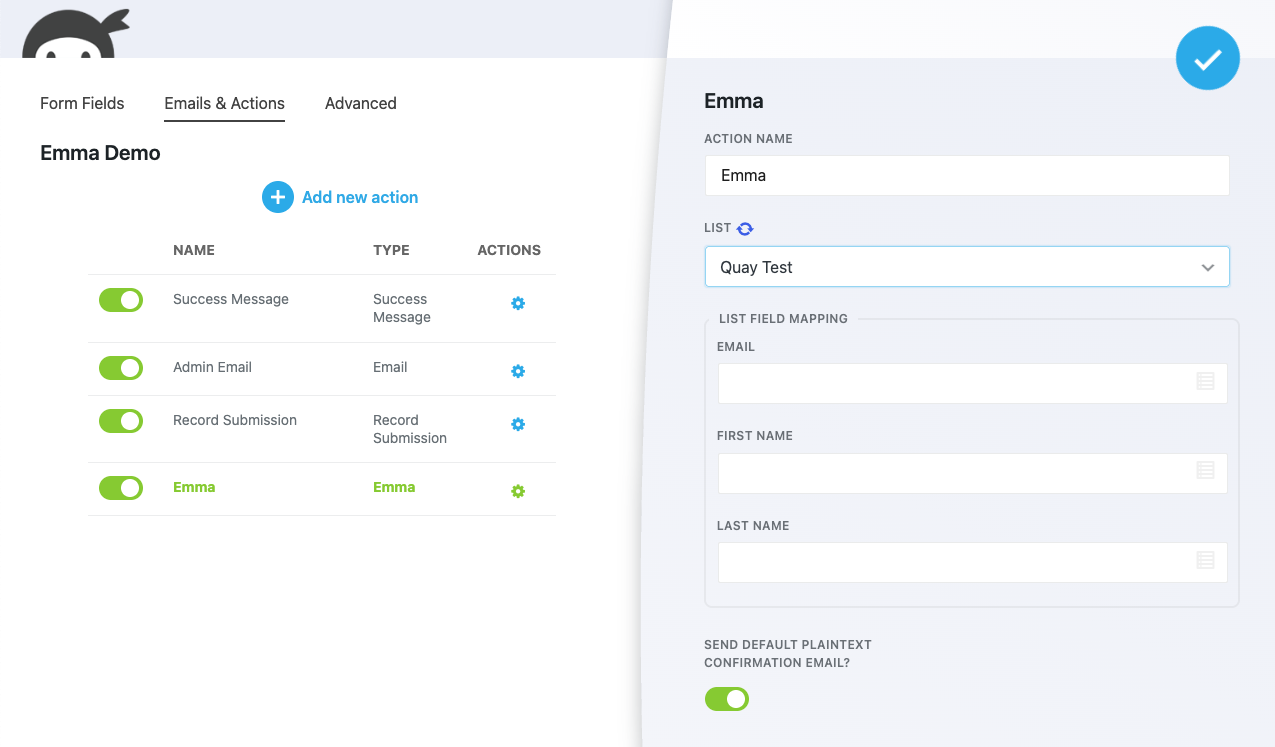Image resolution: width=1275 pixels, height=747 pixels.
Task: Click the TYPE column header
Action: click(391, 250)
